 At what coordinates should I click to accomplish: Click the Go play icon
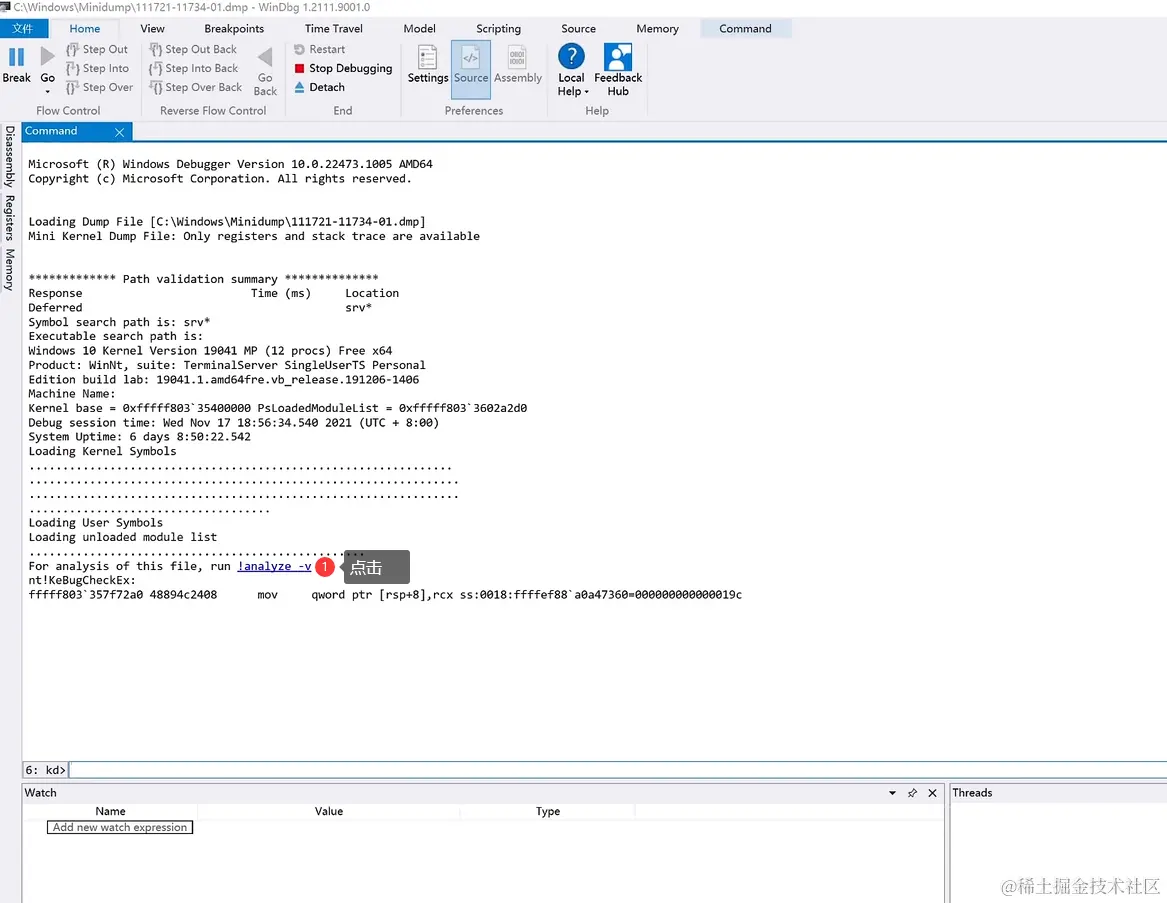point(48,57)
